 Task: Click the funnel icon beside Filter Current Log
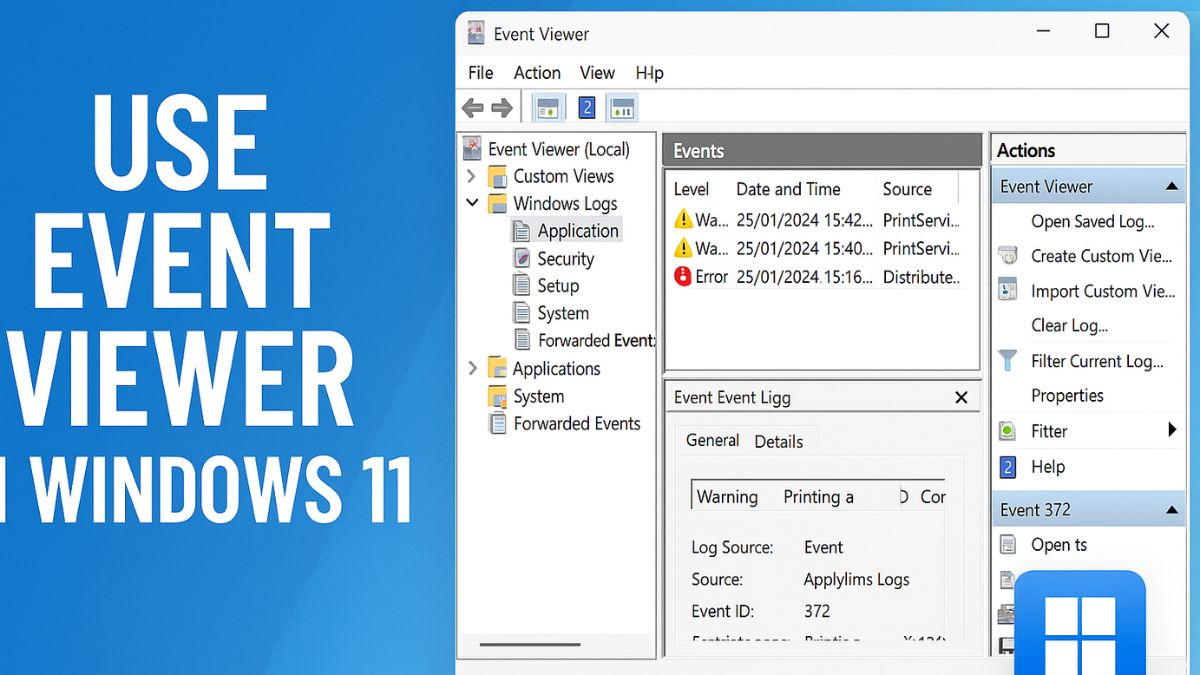pyautogui.click(x=1008, y=360)
